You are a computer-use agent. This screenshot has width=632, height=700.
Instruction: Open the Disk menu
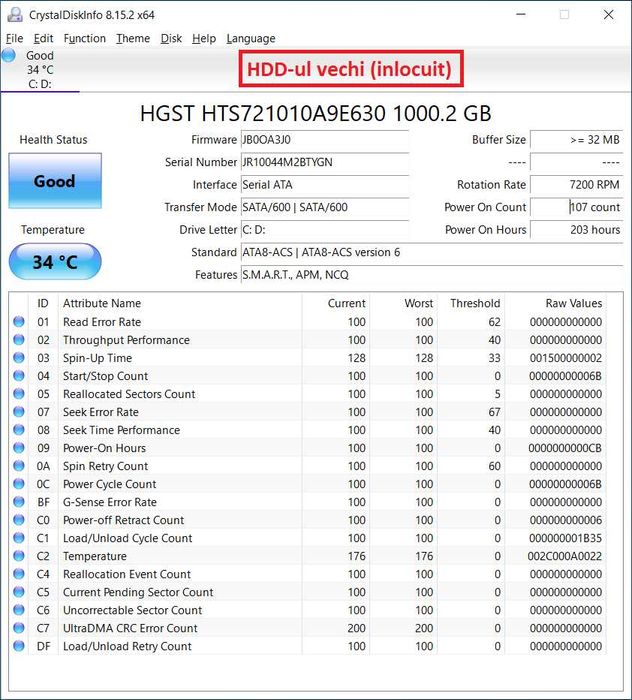[171, 38]
